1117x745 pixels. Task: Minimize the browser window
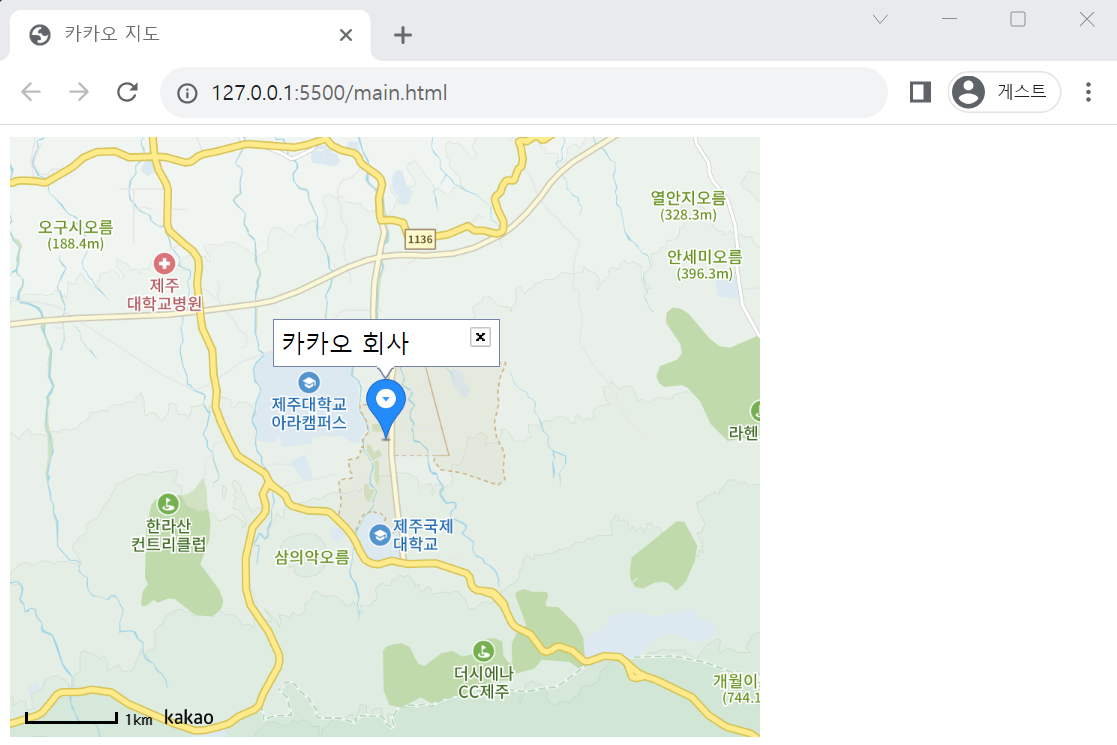pyautogui.click(x=950, y=19)
